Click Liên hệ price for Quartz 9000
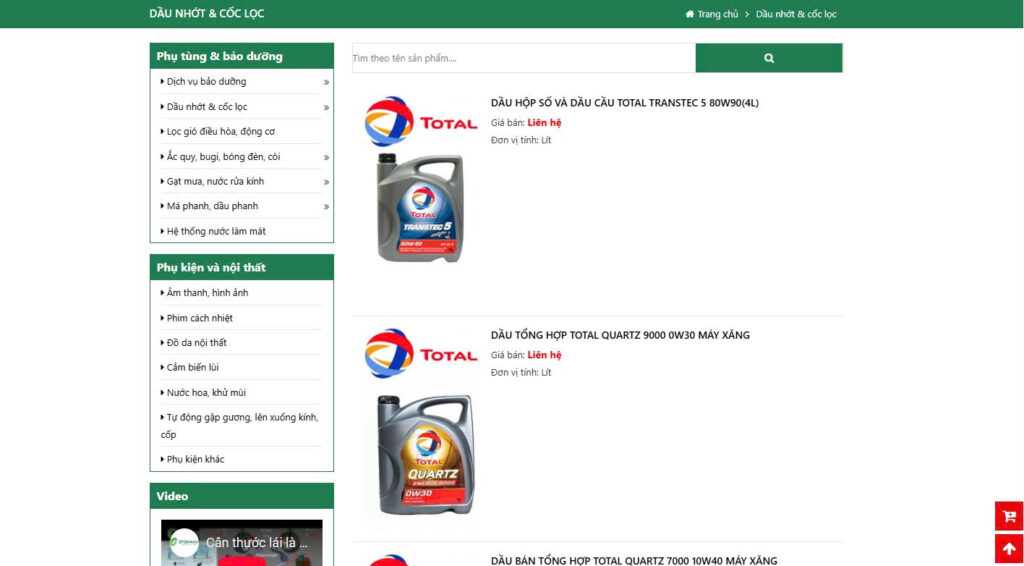Viewport: 1024px width, 566px height. tap(544, 355)
